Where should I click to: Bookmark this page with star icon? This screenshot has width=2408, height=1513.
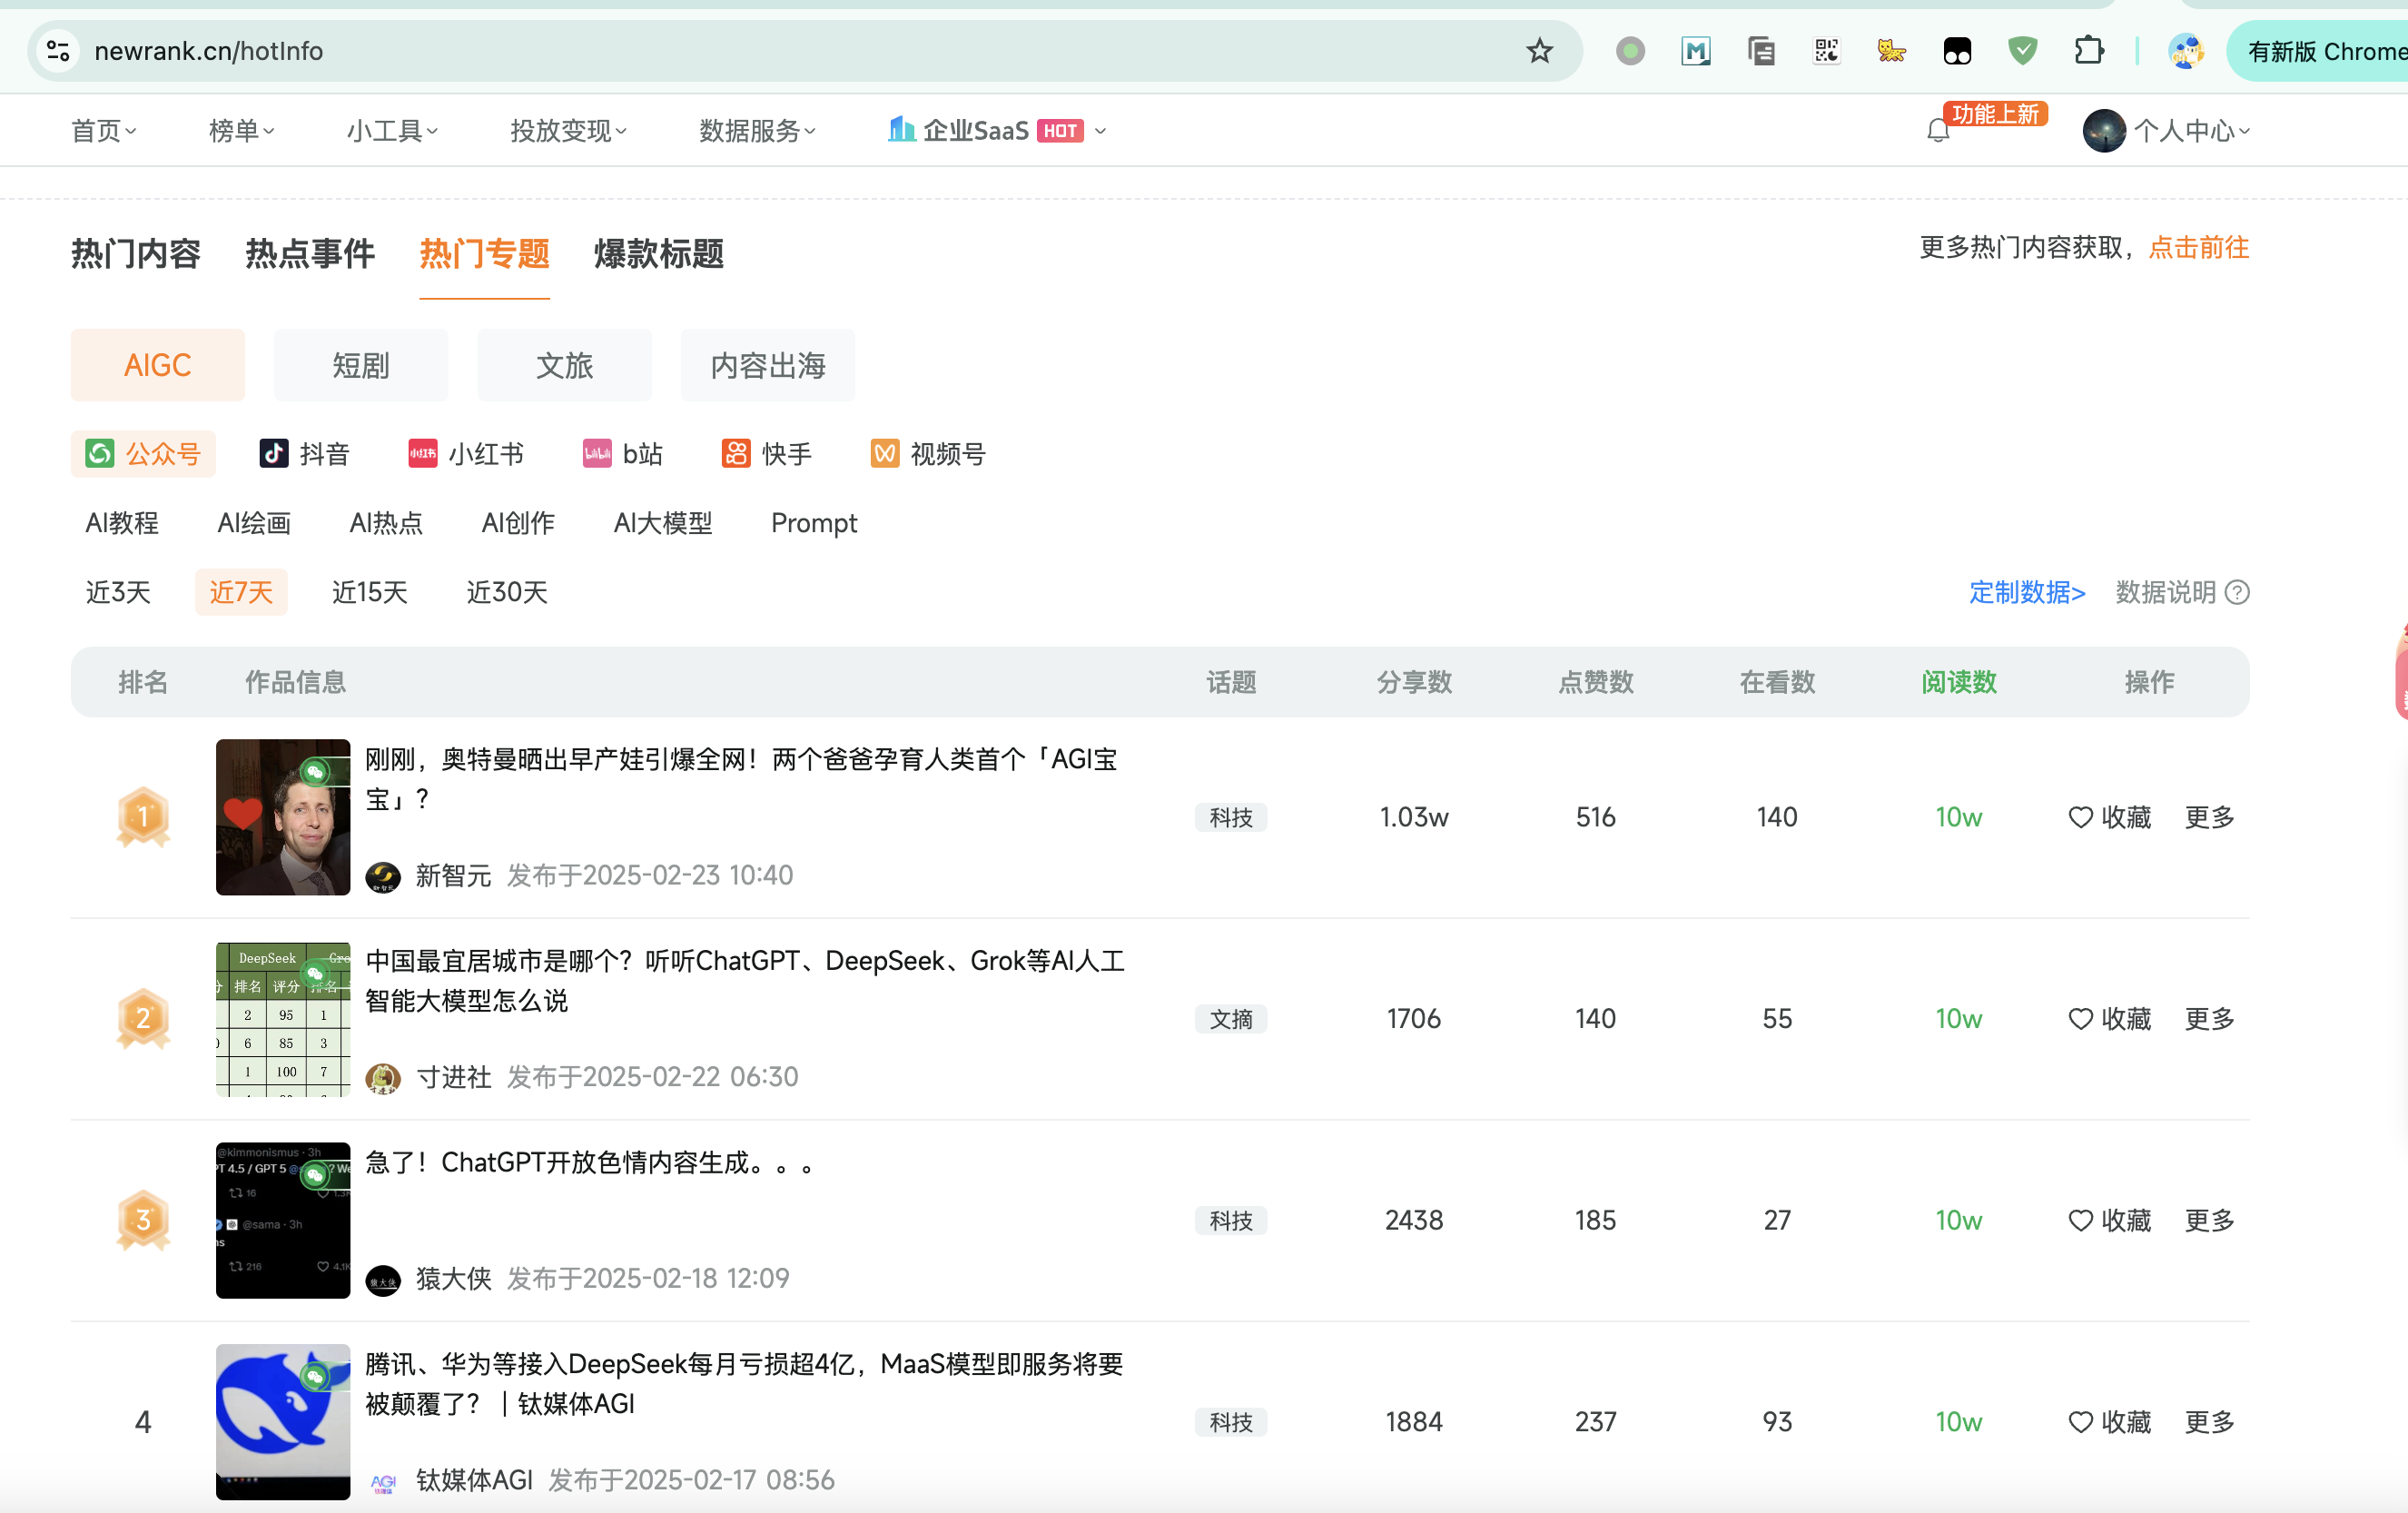click(1539, 51)
